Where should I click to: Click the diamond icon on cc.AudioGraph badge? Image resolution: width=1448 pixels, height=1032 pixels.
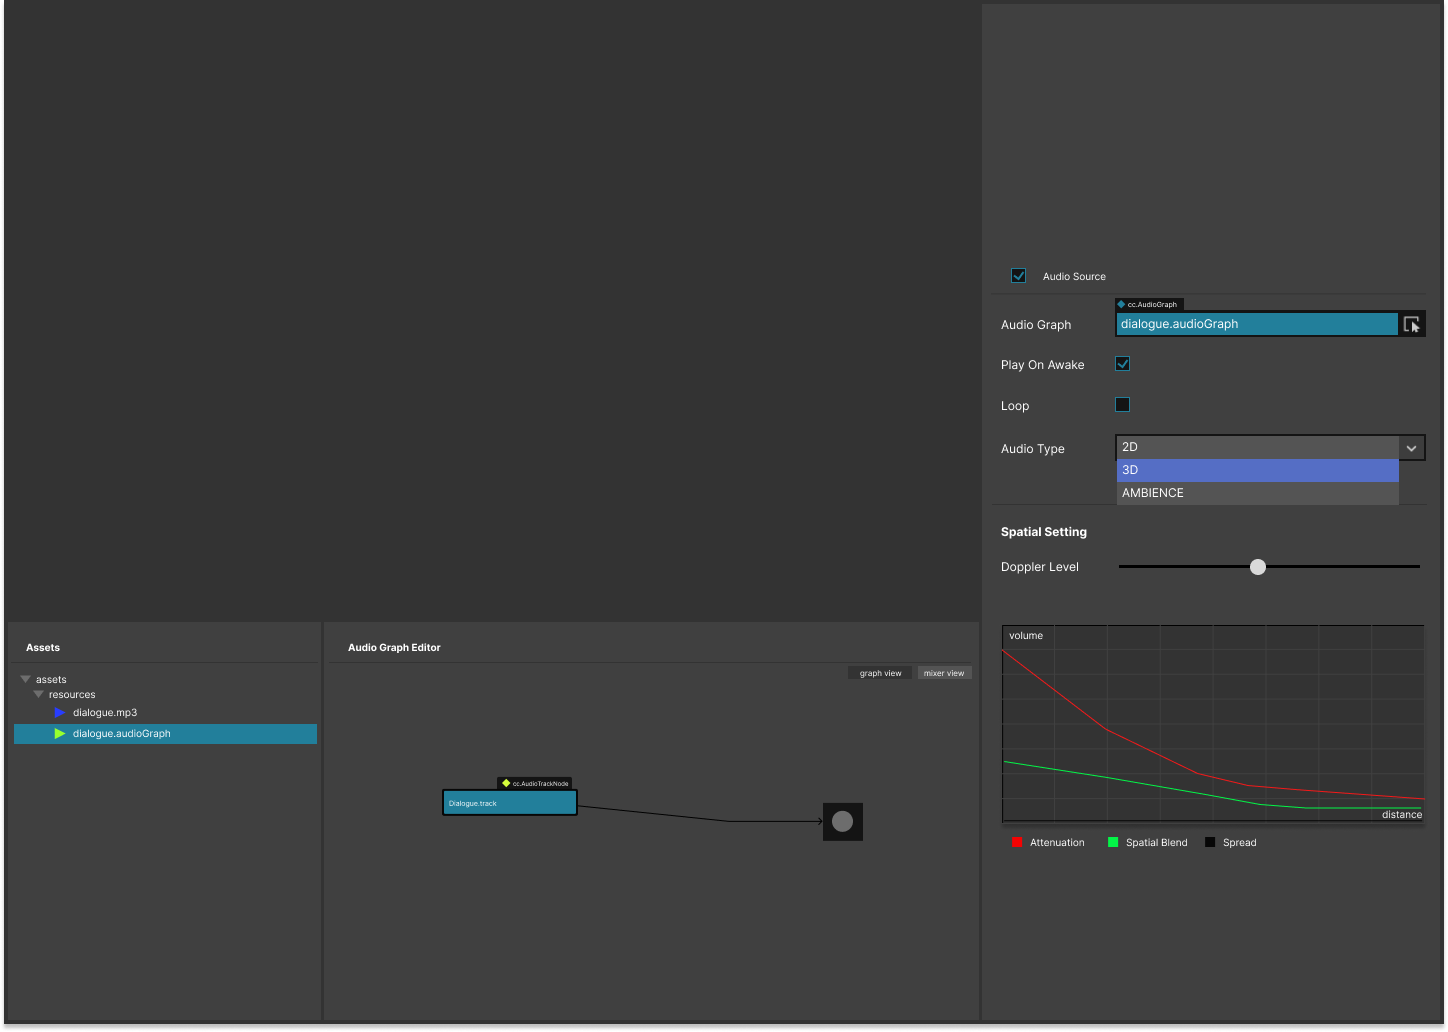pyautogui.click(x=1122, y=304)
